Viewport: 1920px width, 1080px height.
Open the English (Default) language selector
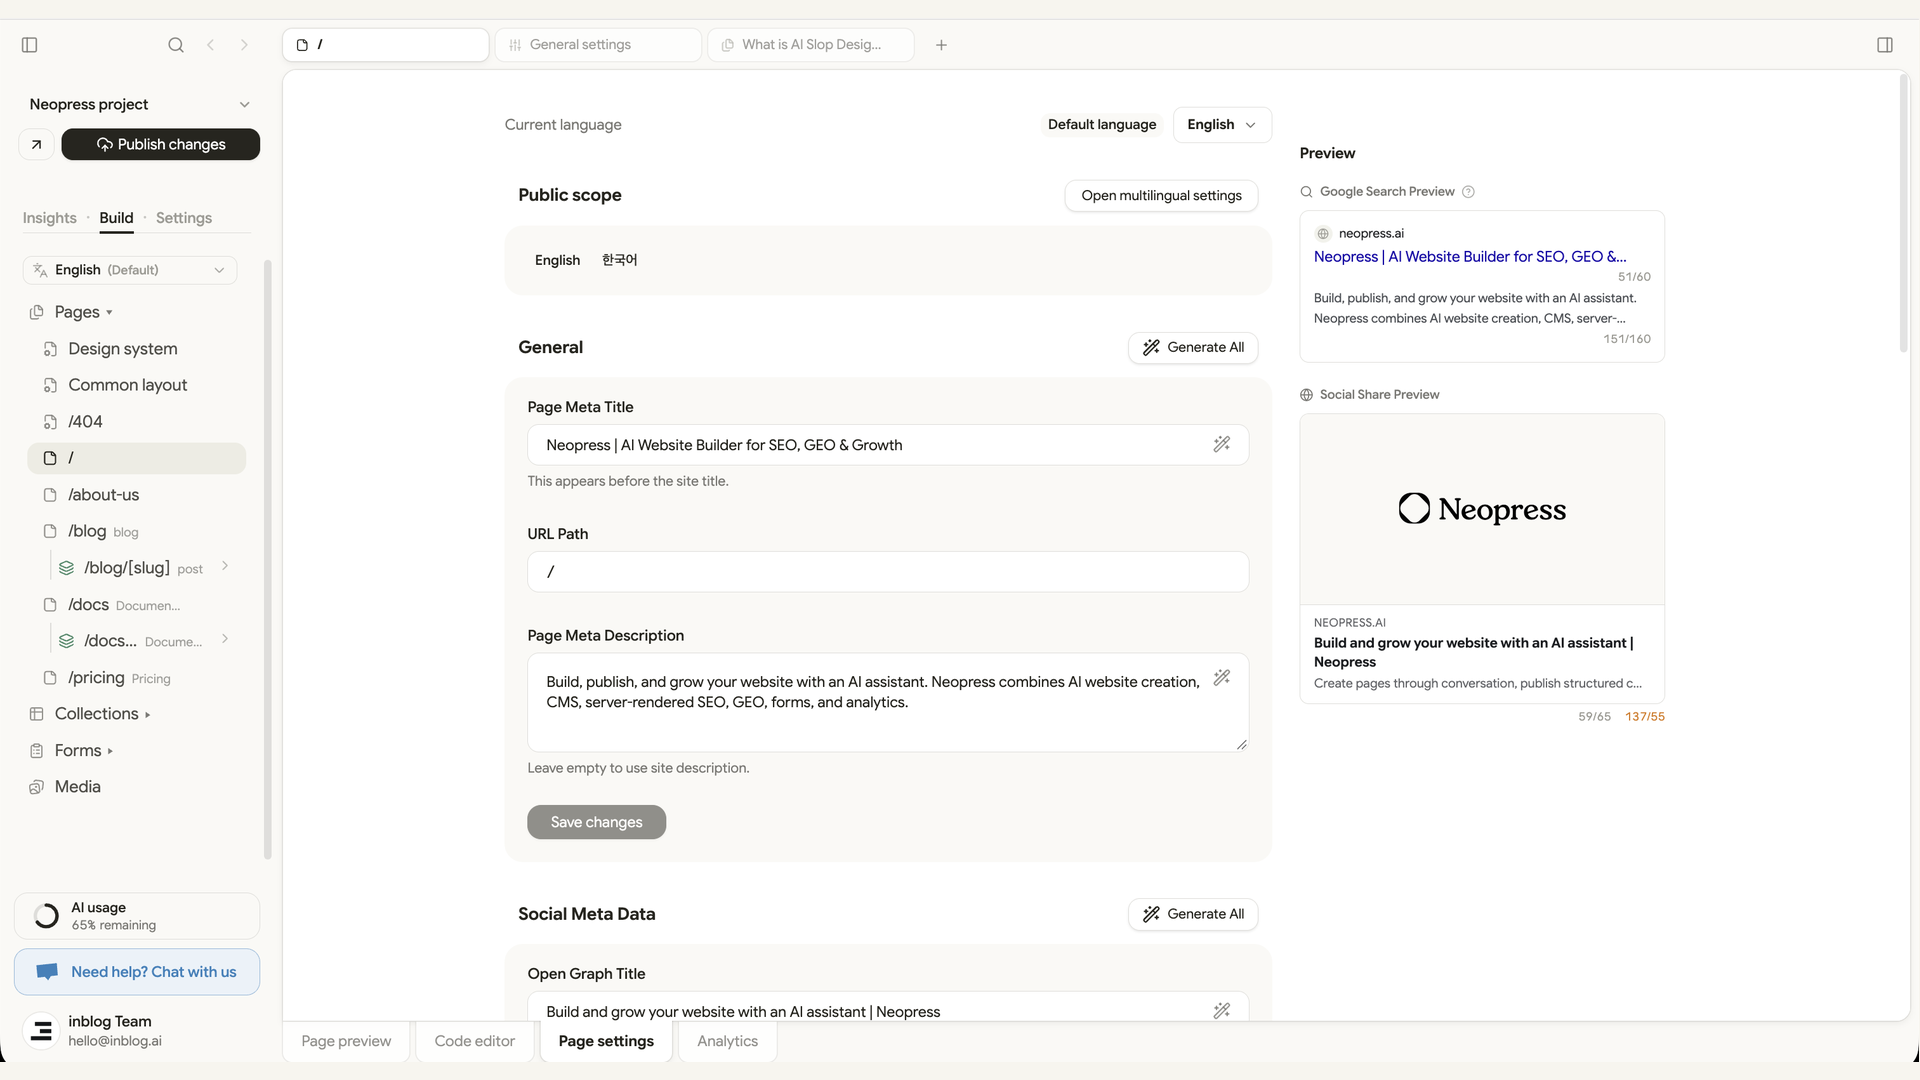tap(130, 270)
